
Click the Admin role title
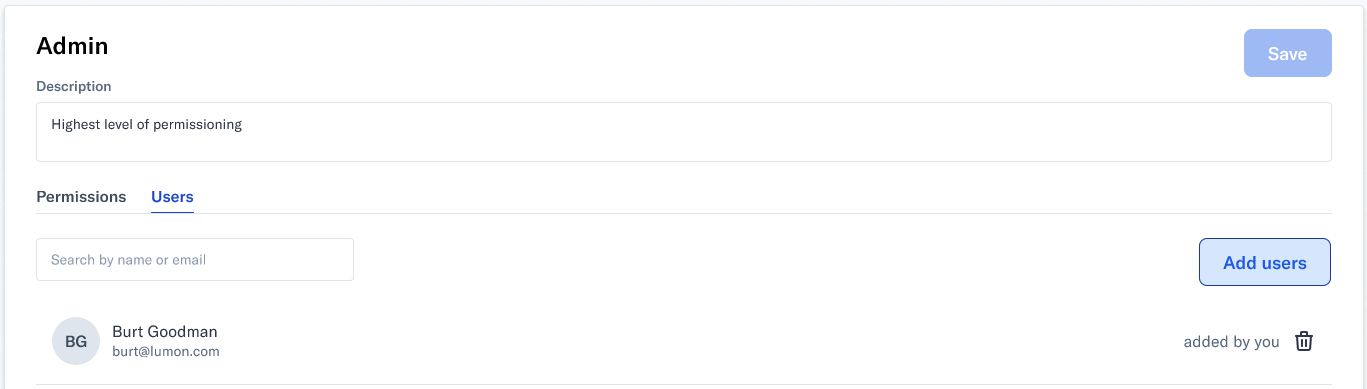[x=72, y=45]
